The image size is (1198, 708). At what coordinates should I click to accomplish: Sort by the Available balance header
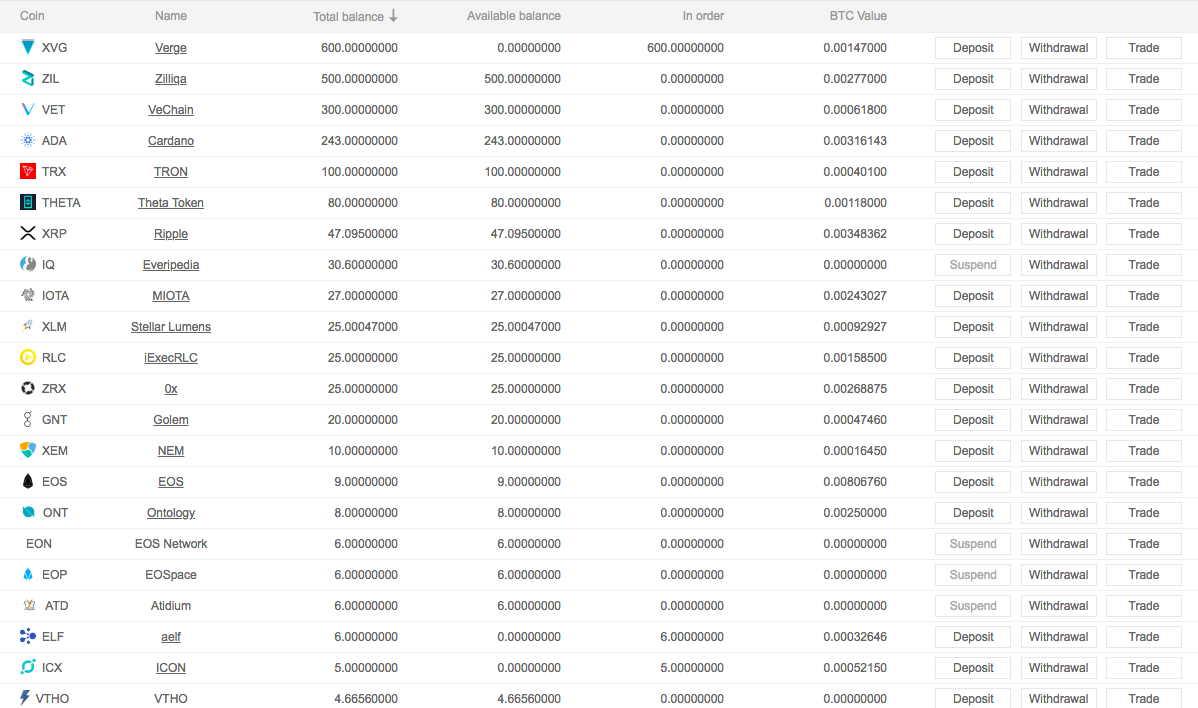click(x=513, y=16)
